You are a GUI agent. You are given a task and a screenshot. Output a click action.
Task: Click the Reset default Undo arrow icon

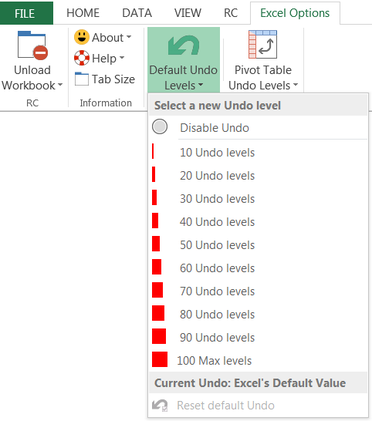point(160,405)
